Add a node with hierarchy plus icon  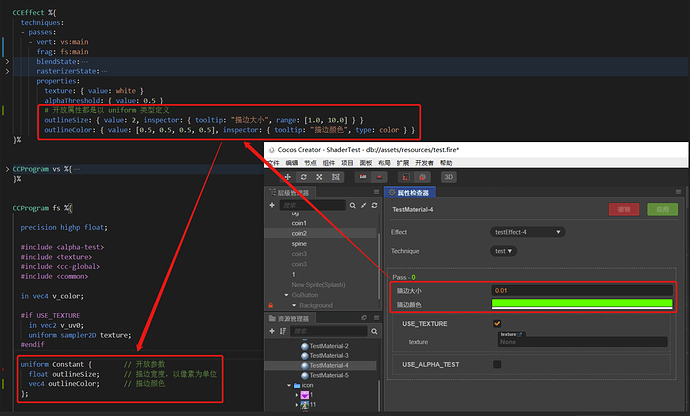click(272, 205)
